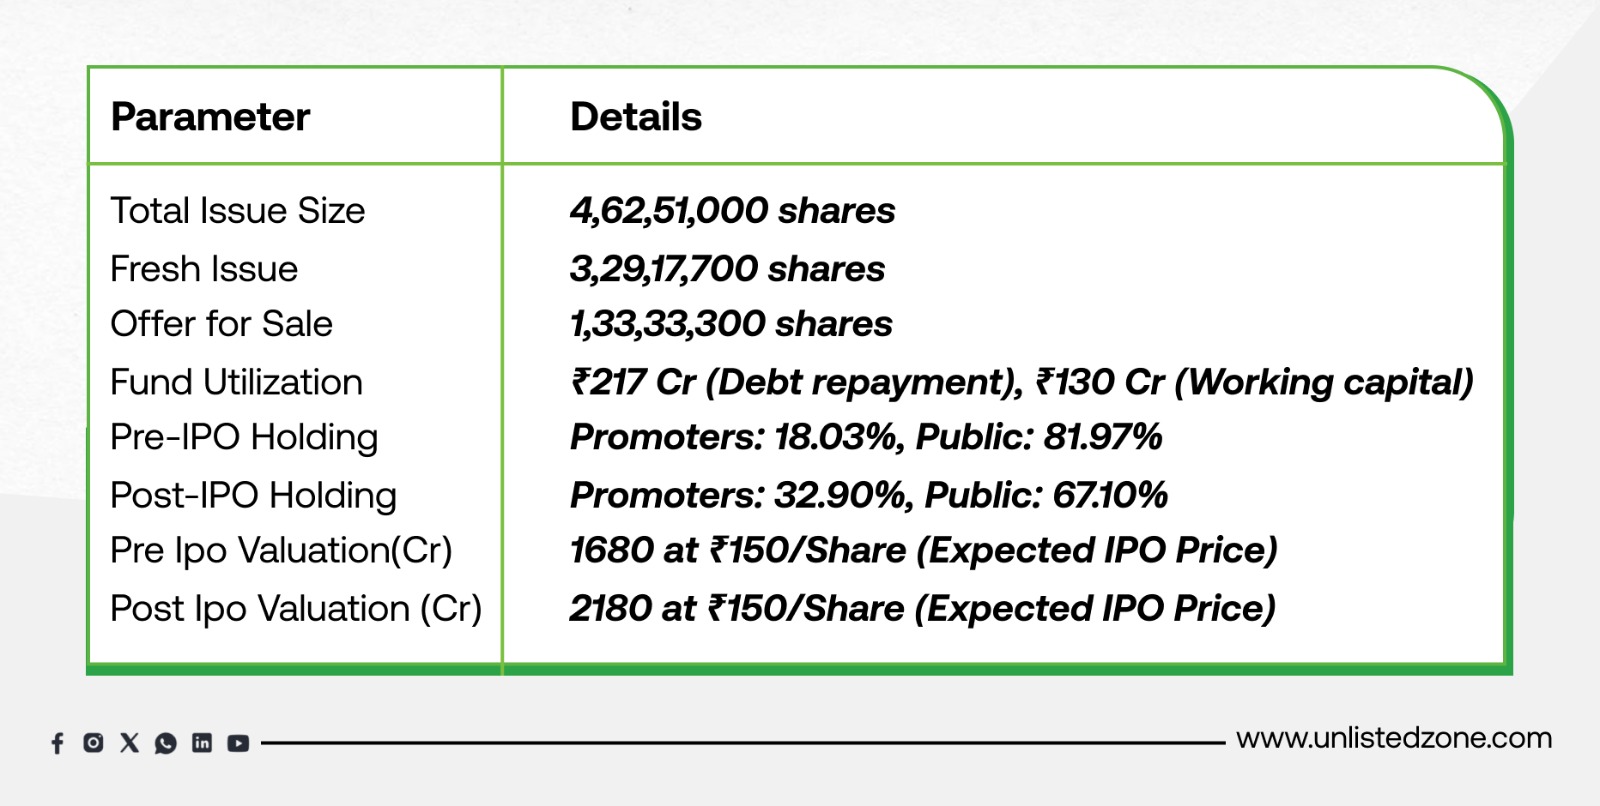Click the Instagram icon in footer
The width and height of the screenshot is (1600, 806).
pos(93,742)
